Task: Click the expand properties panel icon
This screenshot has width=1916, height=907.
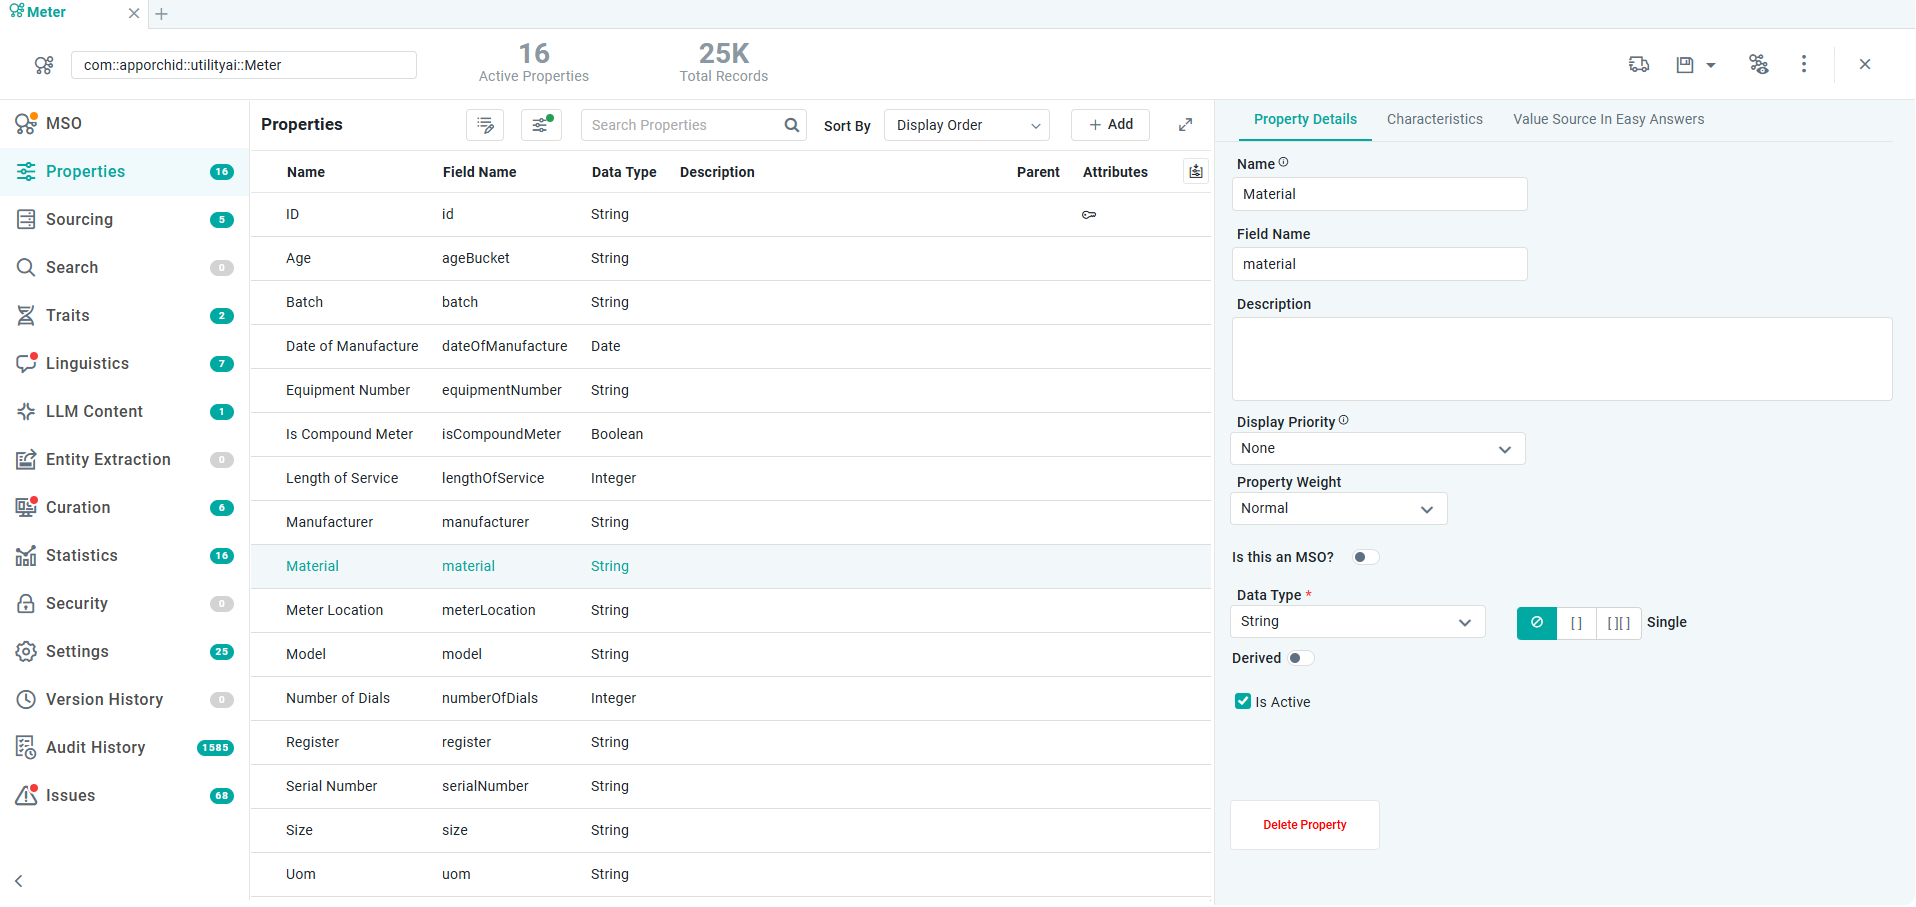Action: point(1185,125)
